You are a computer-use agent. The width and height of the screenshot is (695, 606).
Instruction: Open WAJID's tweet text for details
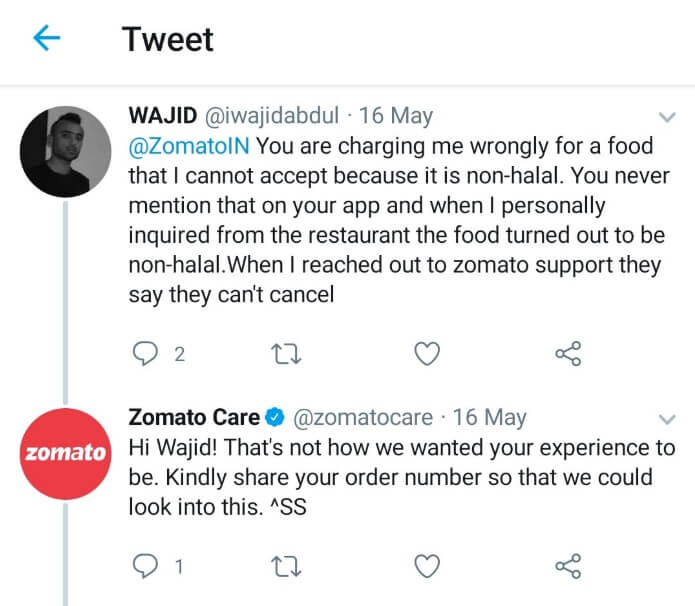[x=399, y=220]
